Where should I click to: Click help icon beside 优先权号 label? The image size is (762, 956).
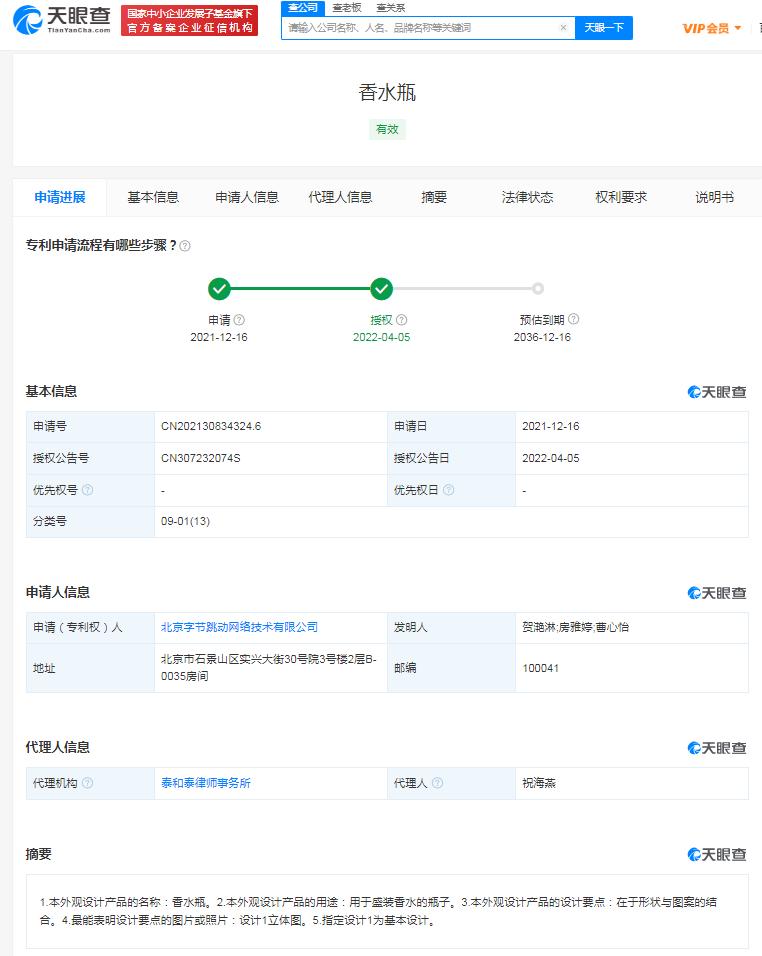pos(88,490)
